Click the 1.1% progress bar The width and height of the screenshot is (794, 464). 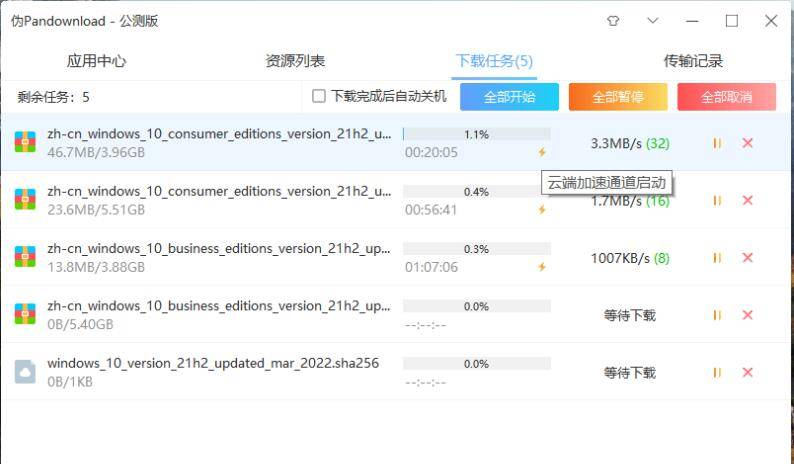476,134
